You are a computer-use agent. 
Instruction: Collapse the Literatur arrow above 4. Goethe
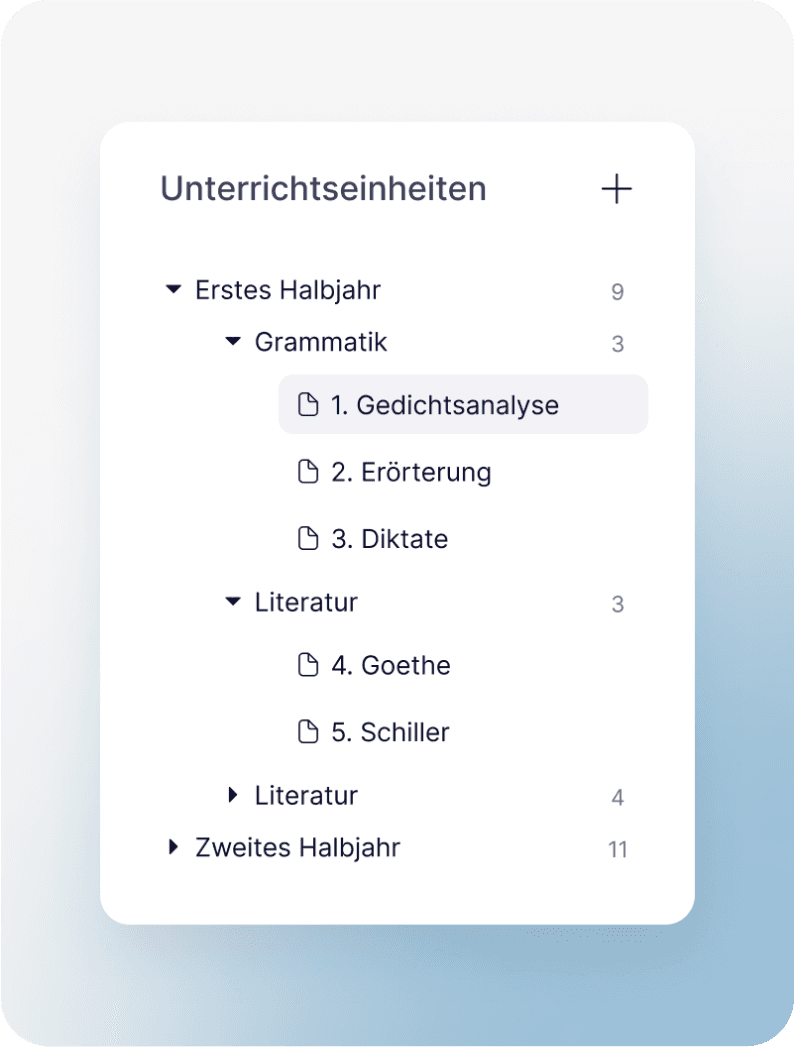point(234,602)
